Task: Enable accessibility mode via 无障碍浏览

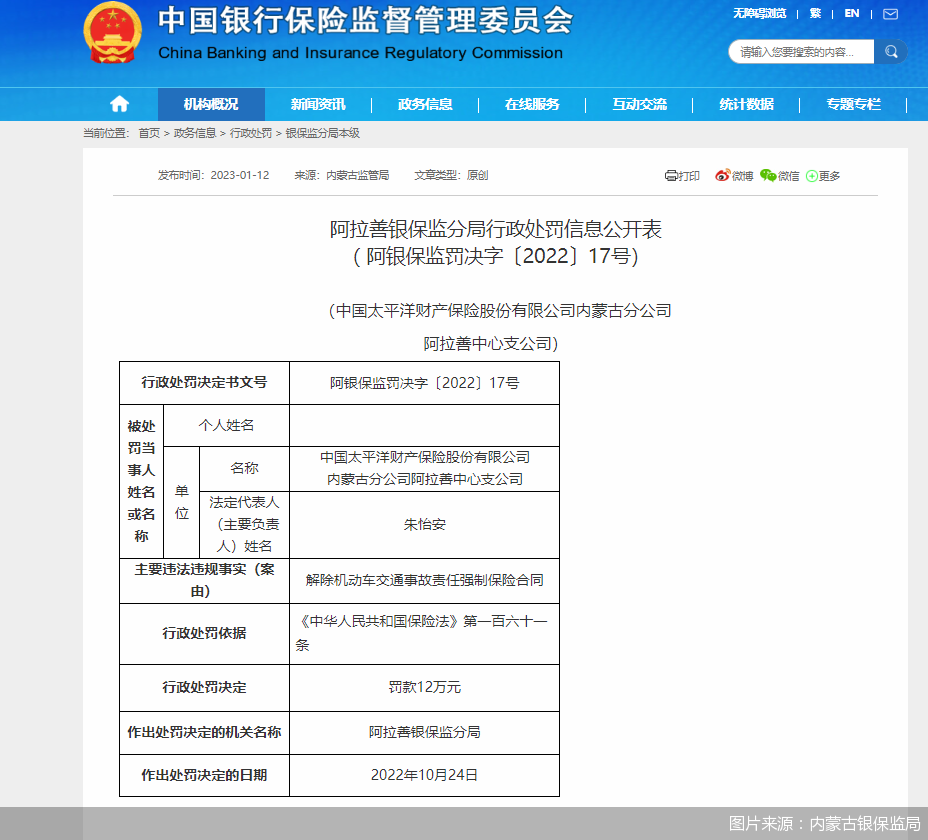Action: pyautogui.click(x=760, y=14)
